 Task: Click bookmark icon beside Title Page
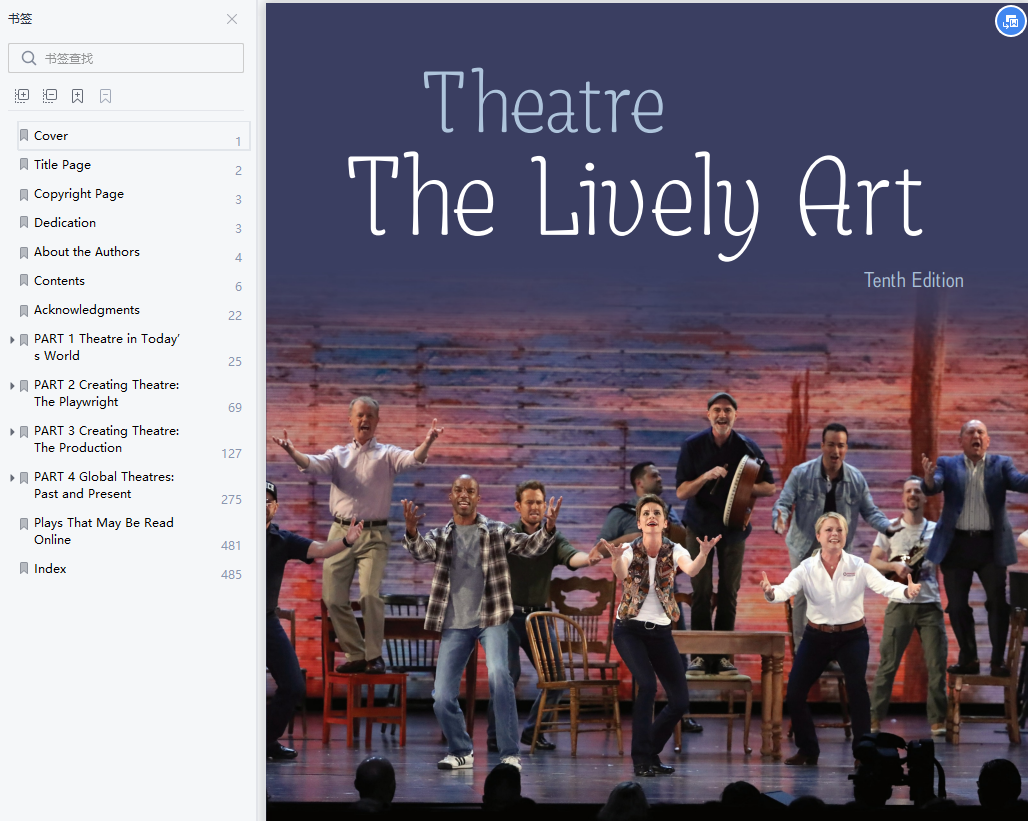(24, 165)
